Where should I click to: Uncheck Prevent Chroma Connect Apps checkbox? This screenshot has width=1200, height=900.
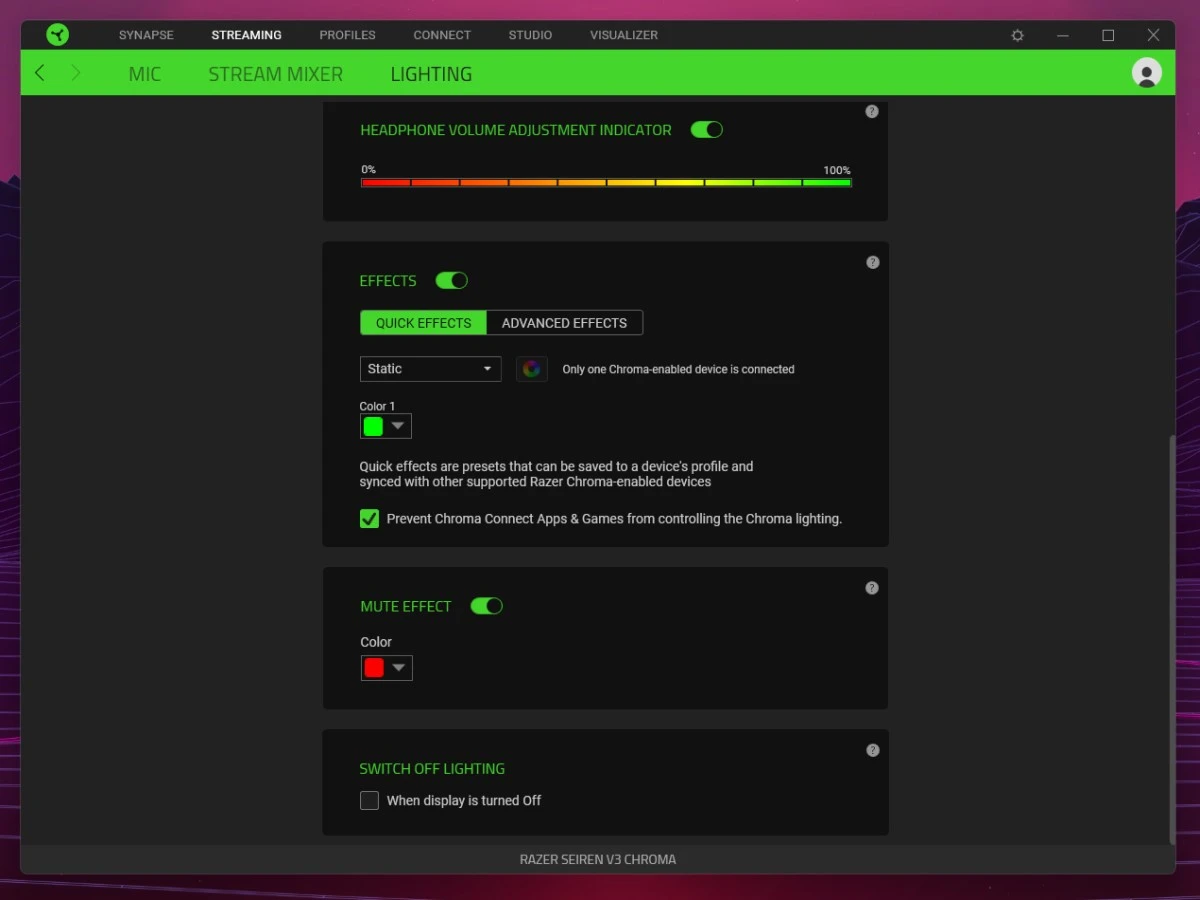[370, 519]
